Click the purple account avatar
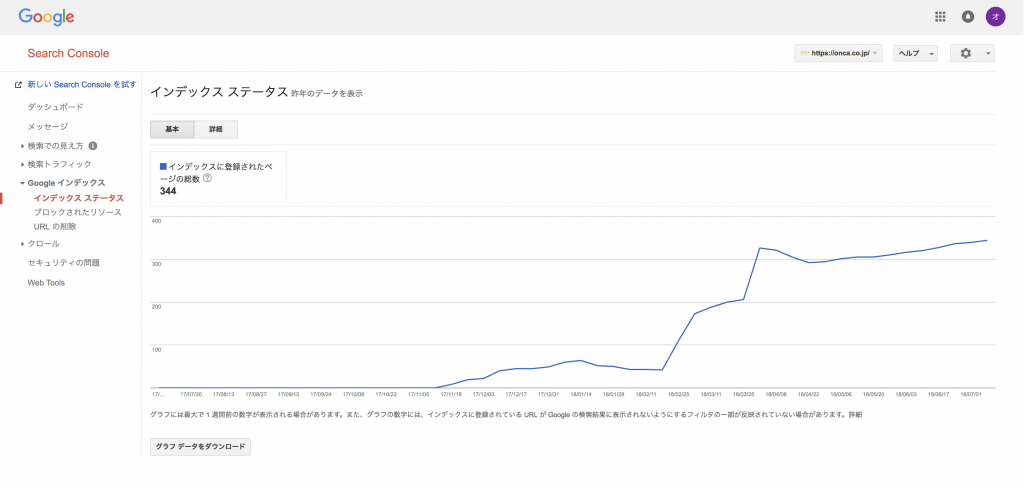The width and height of the screenshot is (1024, 491). [995, 16]
